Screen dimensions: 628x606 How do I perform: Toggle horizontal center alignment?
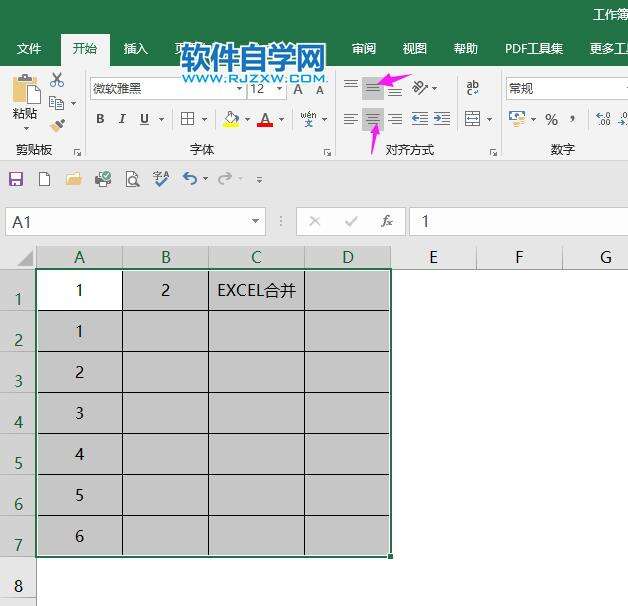pyautogui.click(x=372, y=119)
